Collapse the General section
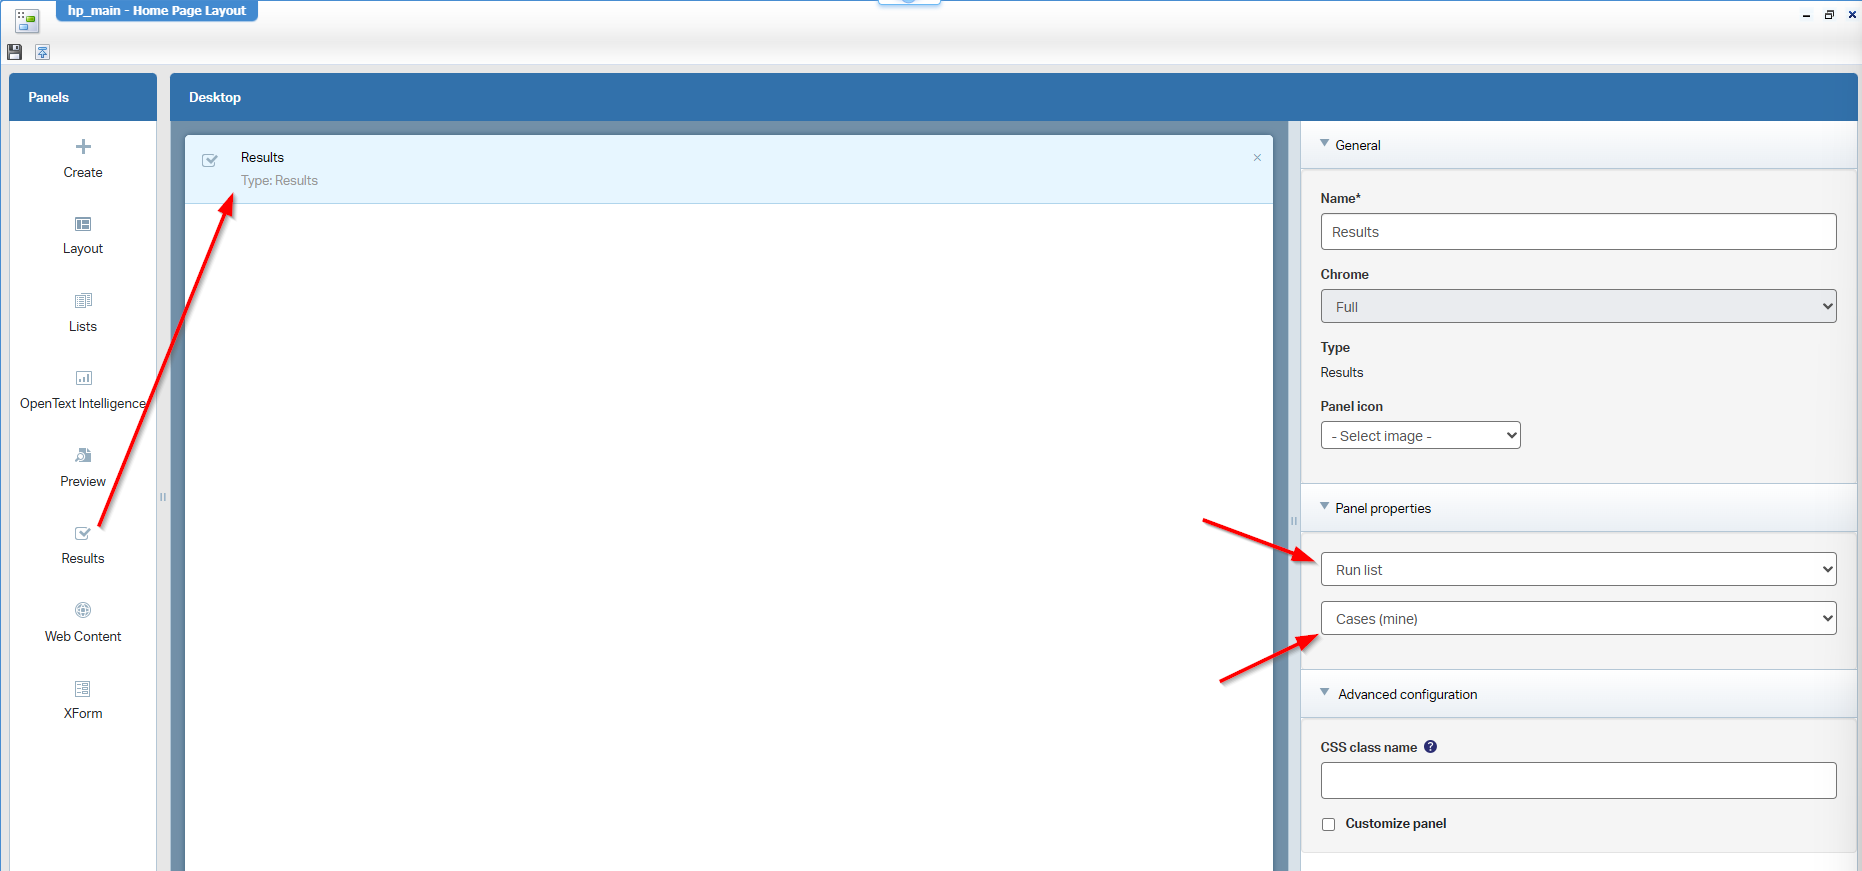 tap(1325, 144)
